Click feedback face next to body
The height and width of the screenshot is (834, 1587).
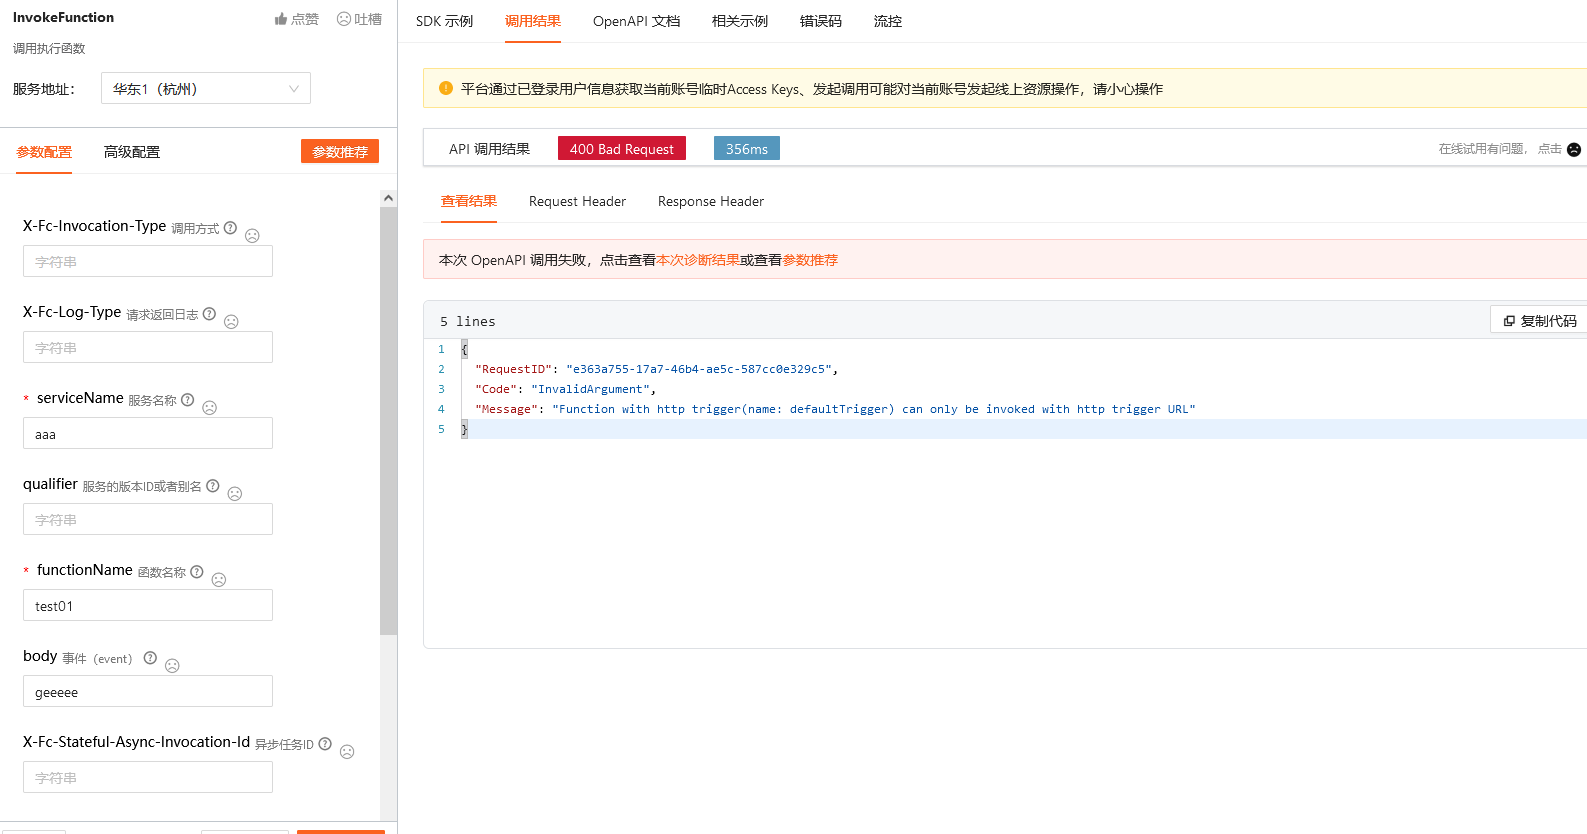pos(172,666)
